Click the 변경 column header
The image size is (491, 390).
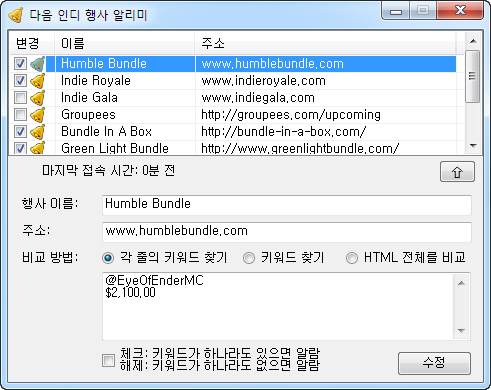32,43
